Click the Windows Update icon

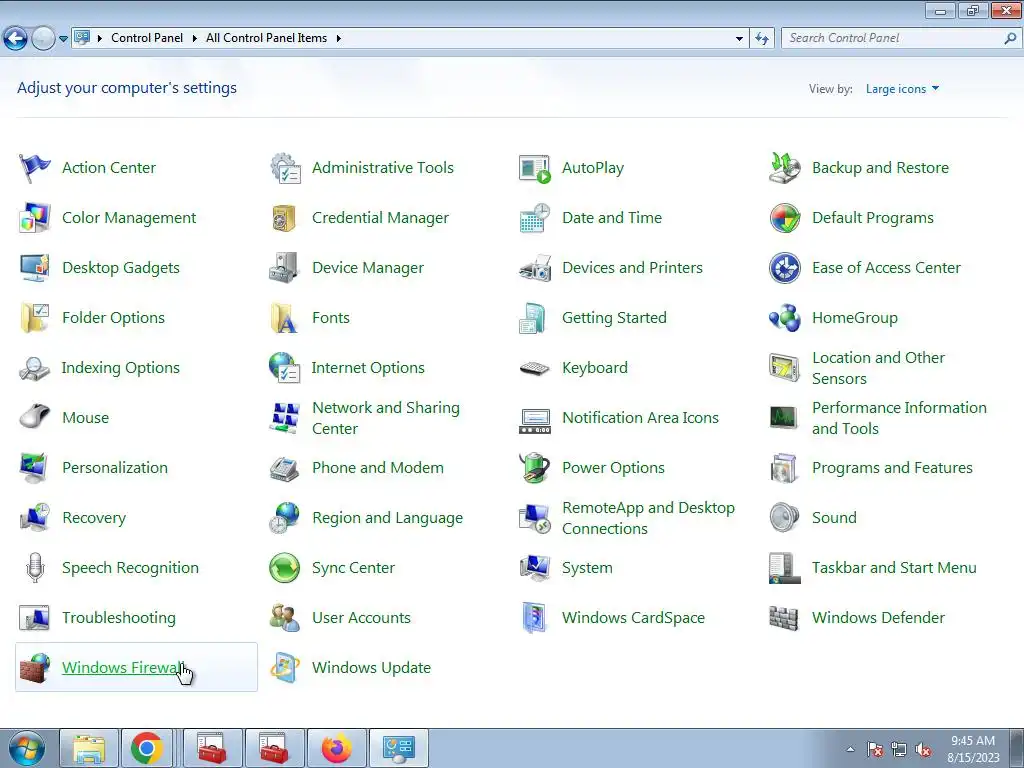pyautogui.click(x=285, y=667)
